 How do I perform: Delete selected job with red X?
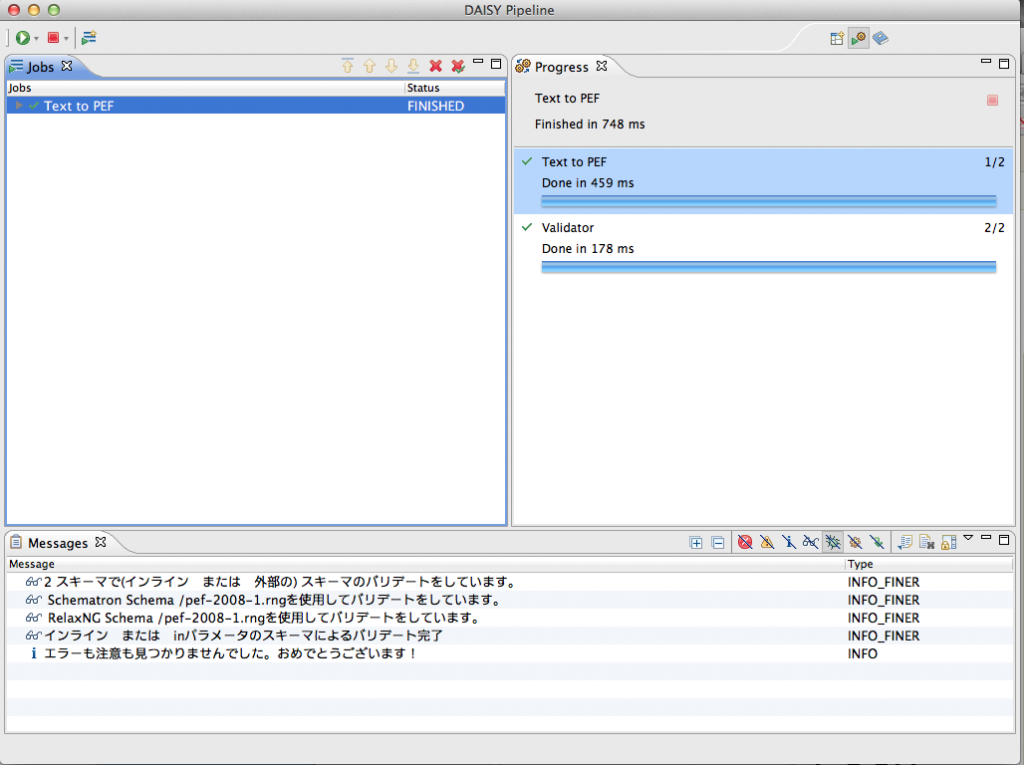click(x=436, y=66)
